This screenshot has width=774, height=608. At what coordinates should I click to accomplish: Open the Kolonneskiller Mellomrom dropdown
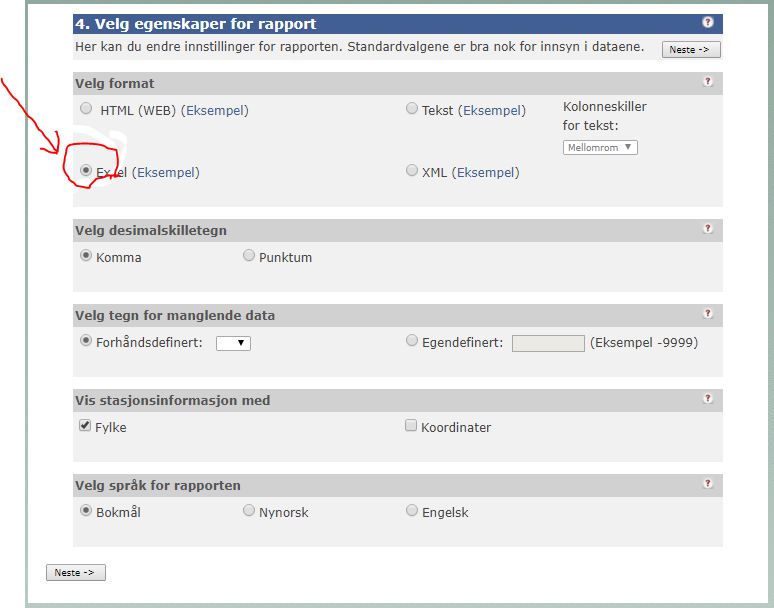tap(600, 148)
